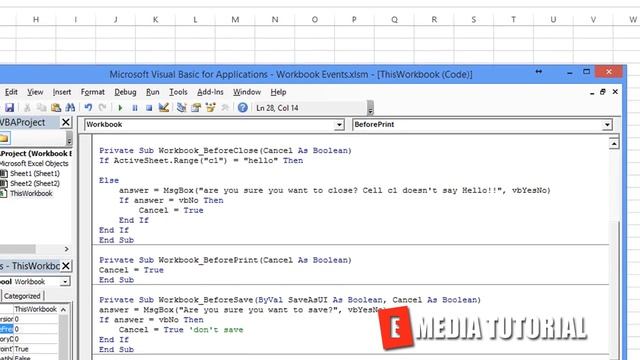The image size is (640, 360).
Task: Click the code line 'Cancel = True' under BeforePrint
Action: tap(131, 270)
